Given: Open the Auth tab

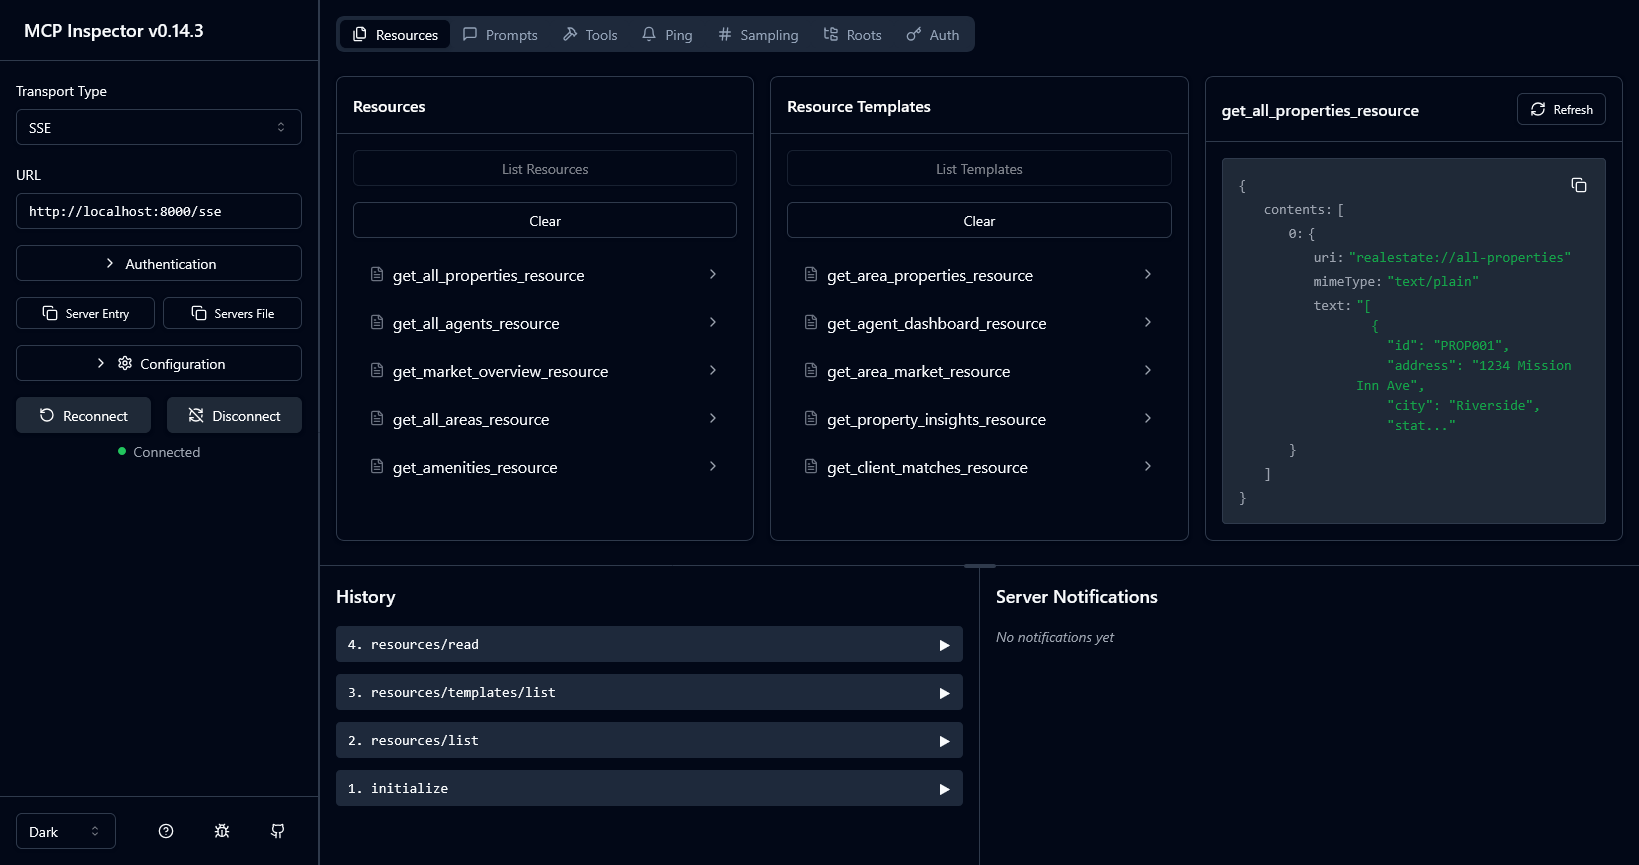Looking at the screenshot, I should (x=933, y=35).
